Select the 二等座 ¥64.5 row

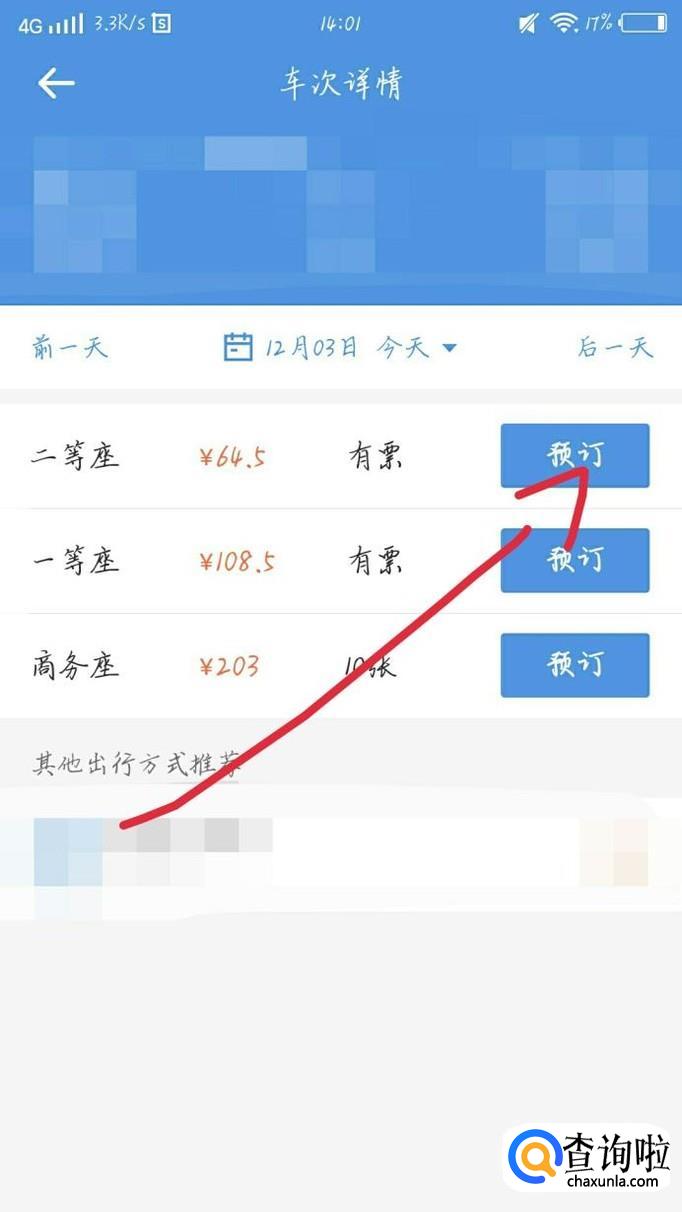[x=341, y=456]
